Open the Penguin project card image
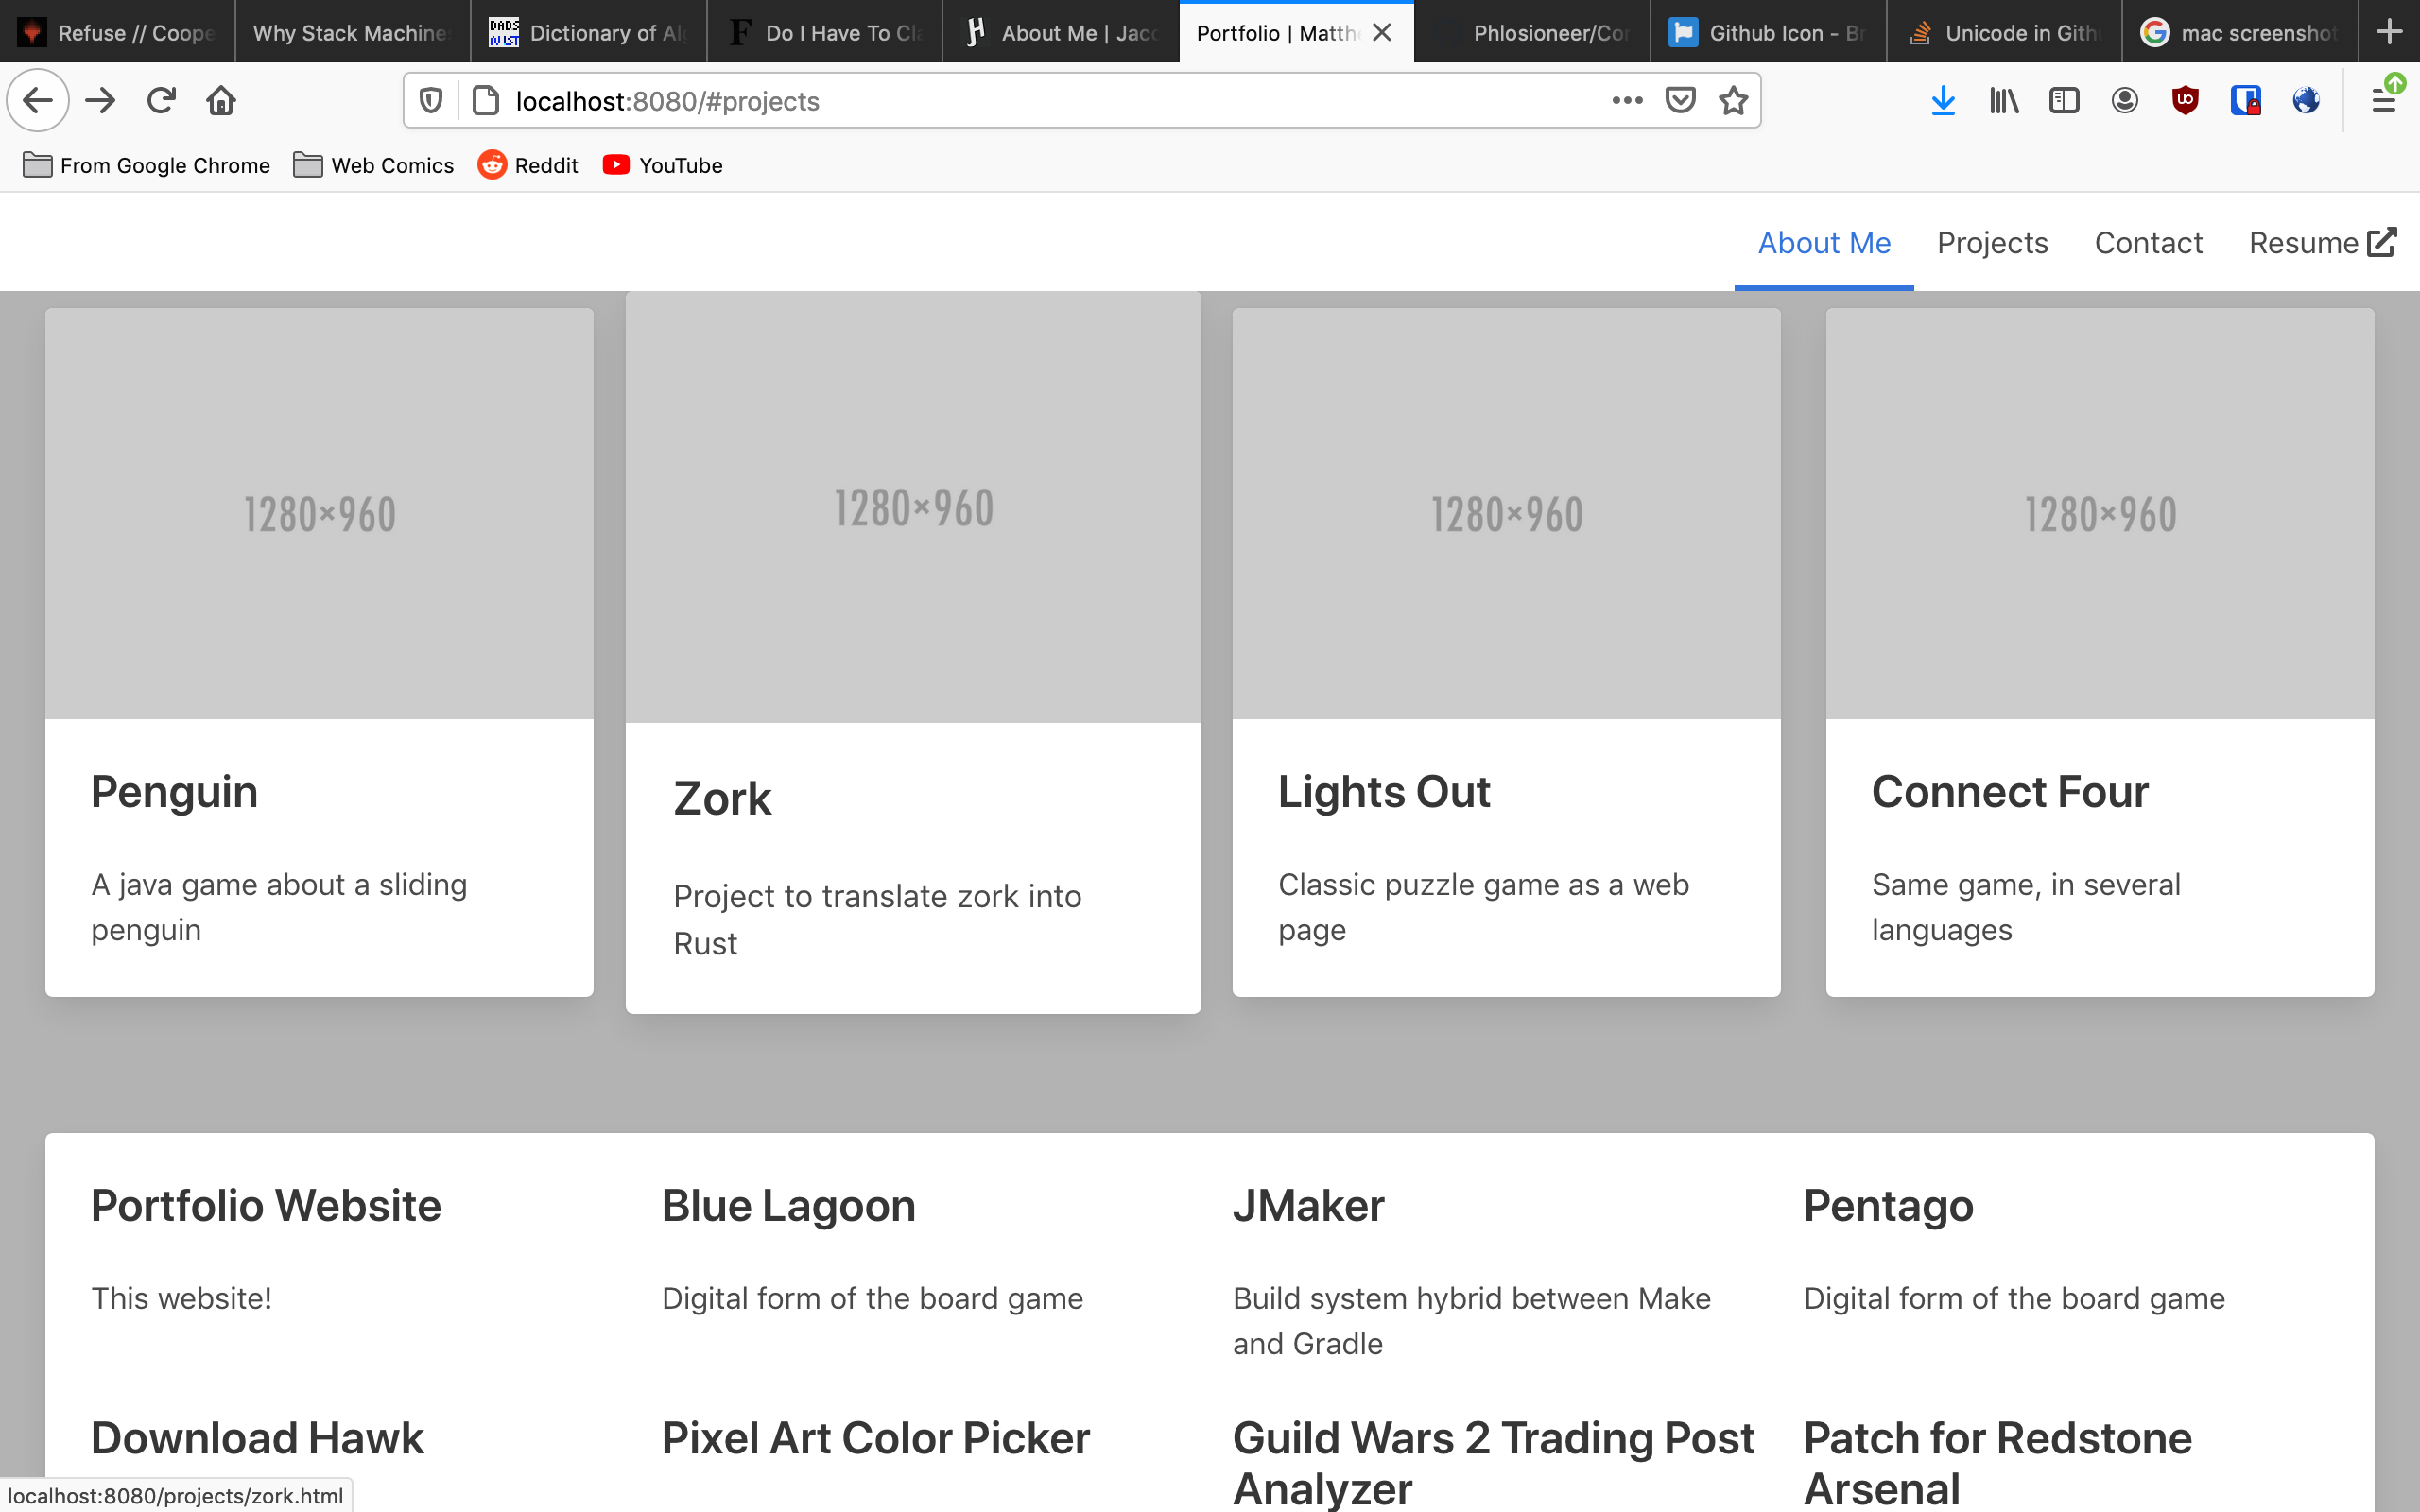Viewport: 2420px width, 1512px height. point(319,513)
